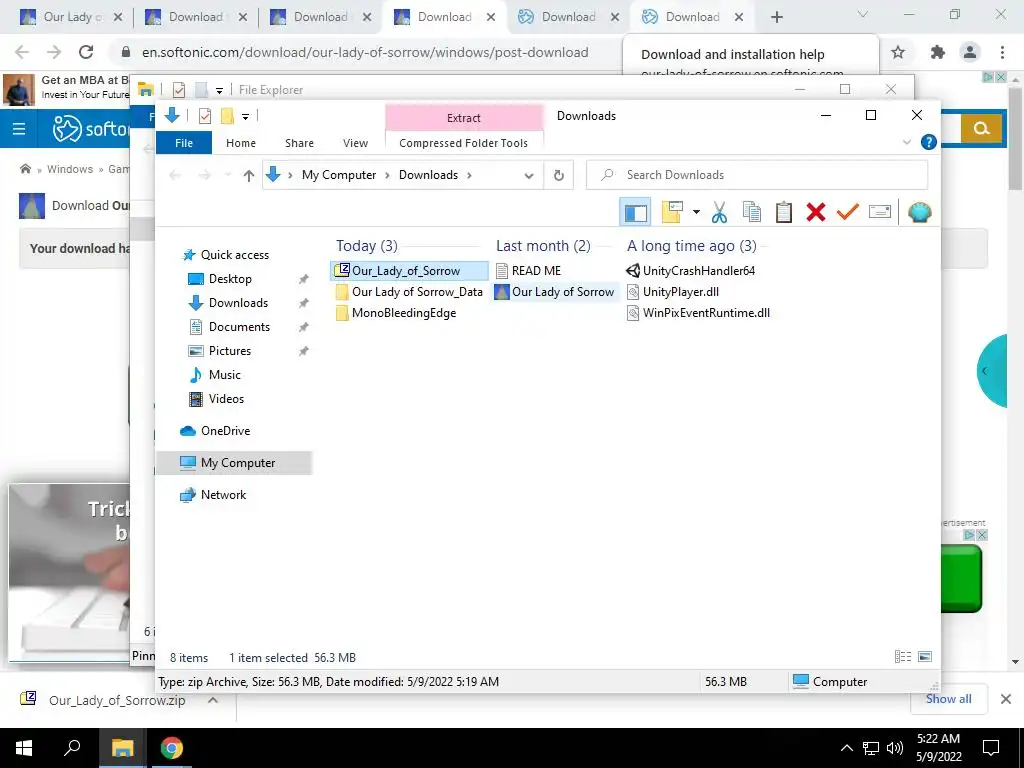Open the Customize Quick Access Toolbar dropdown in Downloads window
Image resolution: width=1024 pixels, height=768 pixels.
[246, 117]
